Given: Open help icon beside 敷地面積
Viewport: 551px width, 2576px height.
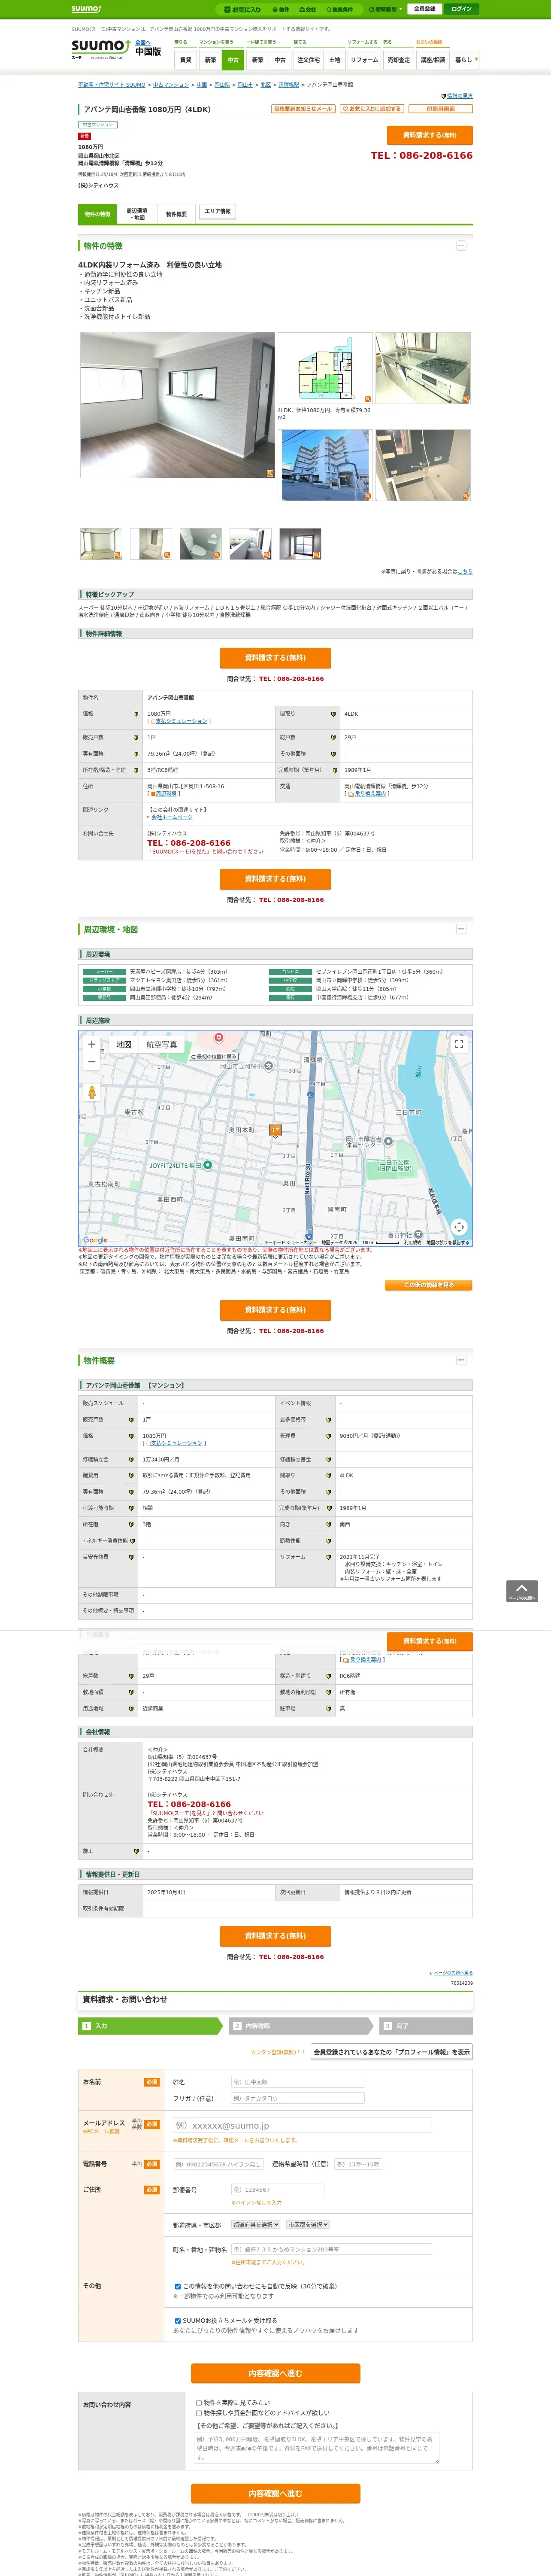Looking at the screenshot, I should pyautogui.click(x=131, y=1692).
